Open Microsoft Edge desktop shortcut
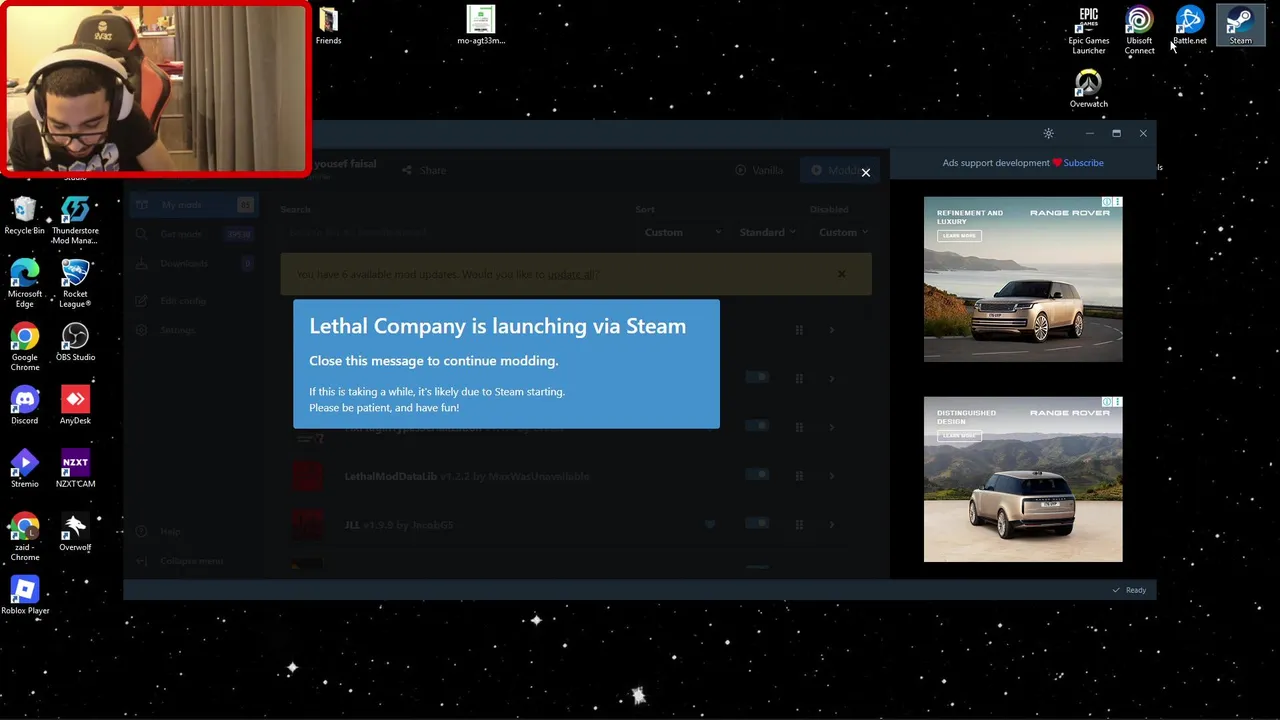This screenshot has width=1280, height=720. coord(25,283)
